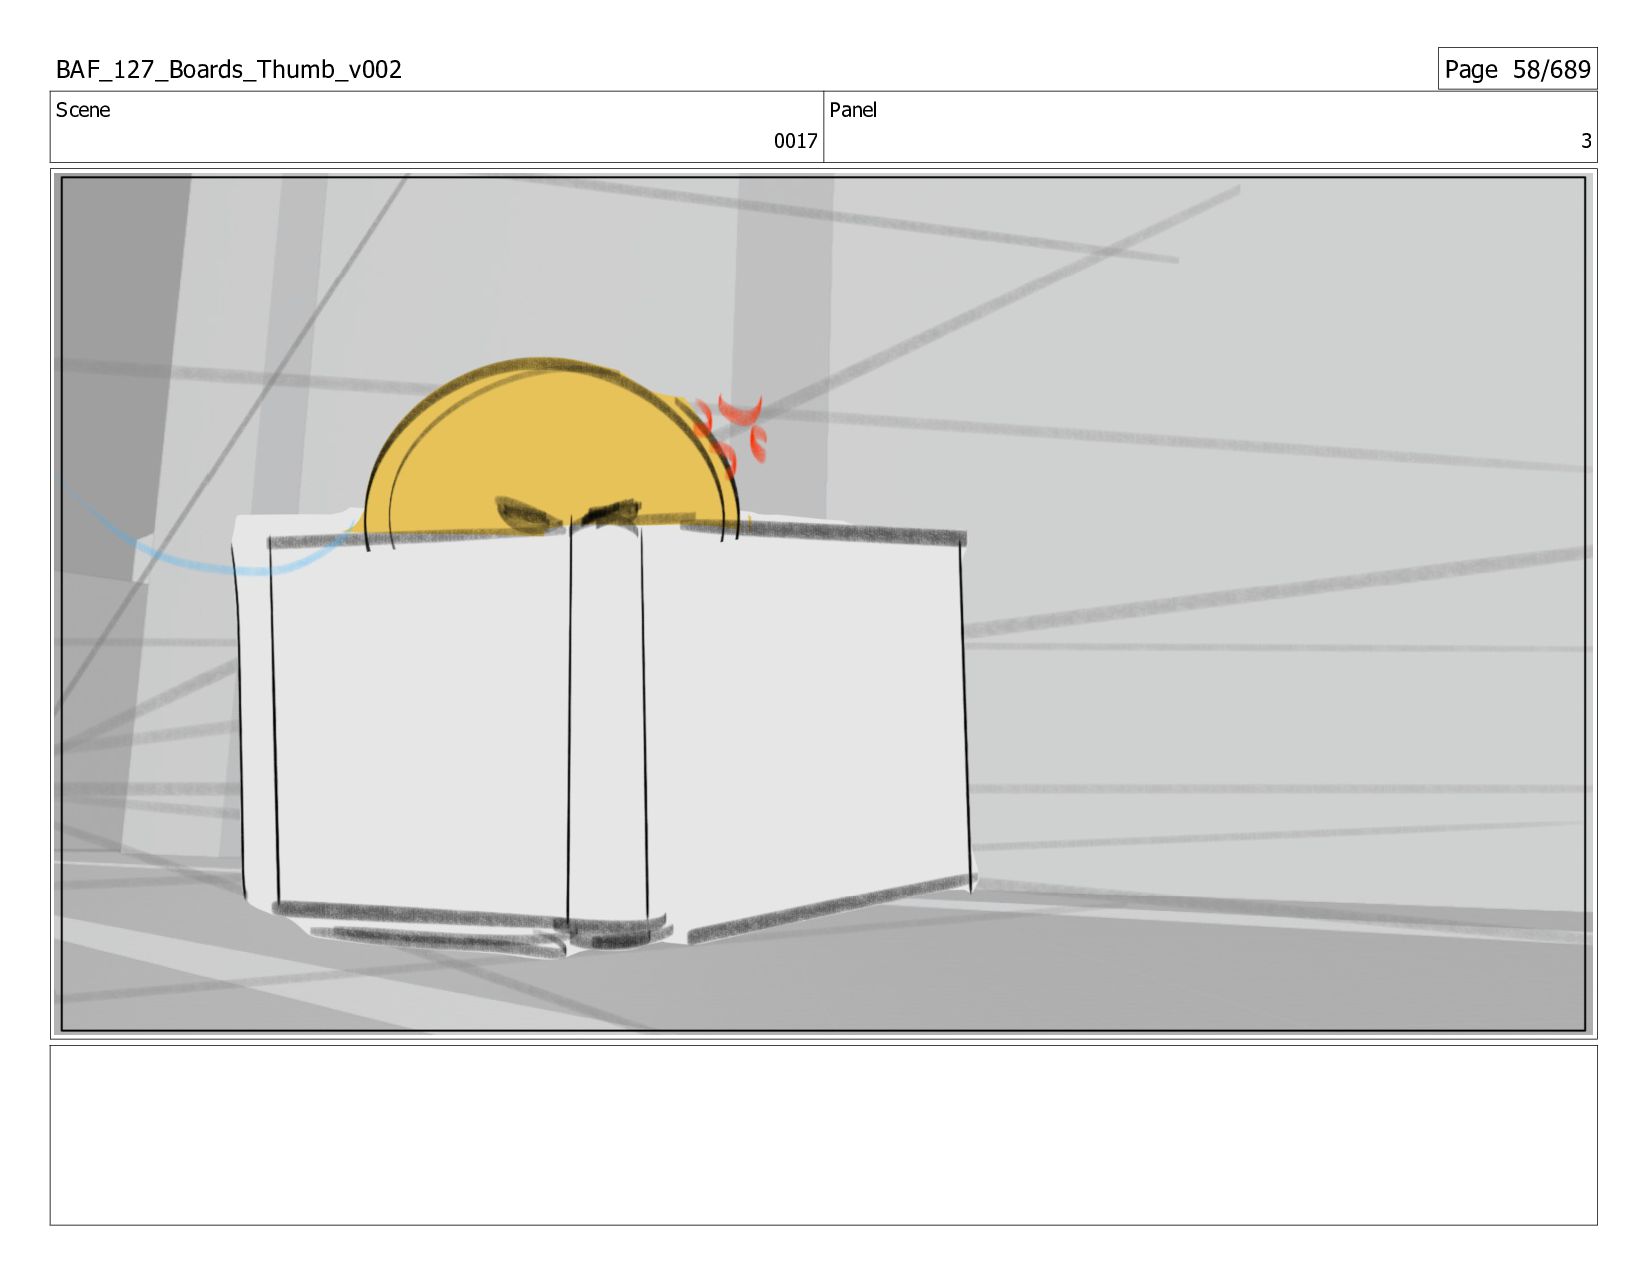
Task: Click the storyboard panel drawing
Action: tap(823, 604)
